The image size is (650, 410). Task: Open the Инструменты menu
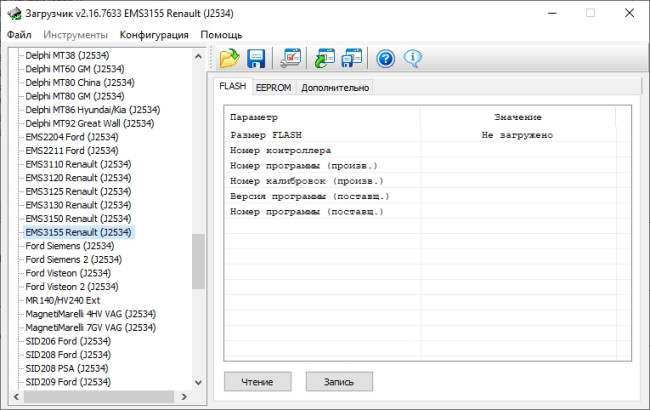[75, 35]
